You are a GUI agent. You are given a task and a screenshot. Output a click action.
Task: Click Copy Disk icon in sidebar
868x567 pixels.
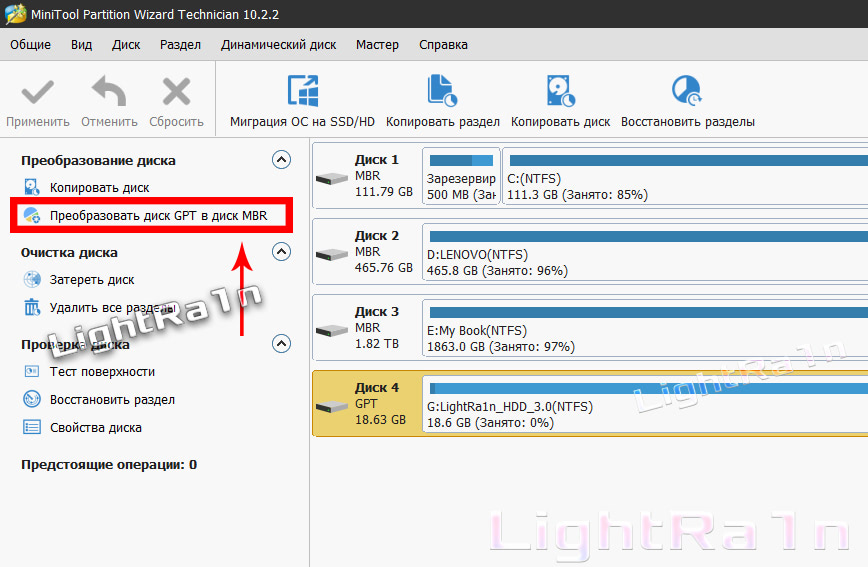pyautogui.click(x=32, y=187)
